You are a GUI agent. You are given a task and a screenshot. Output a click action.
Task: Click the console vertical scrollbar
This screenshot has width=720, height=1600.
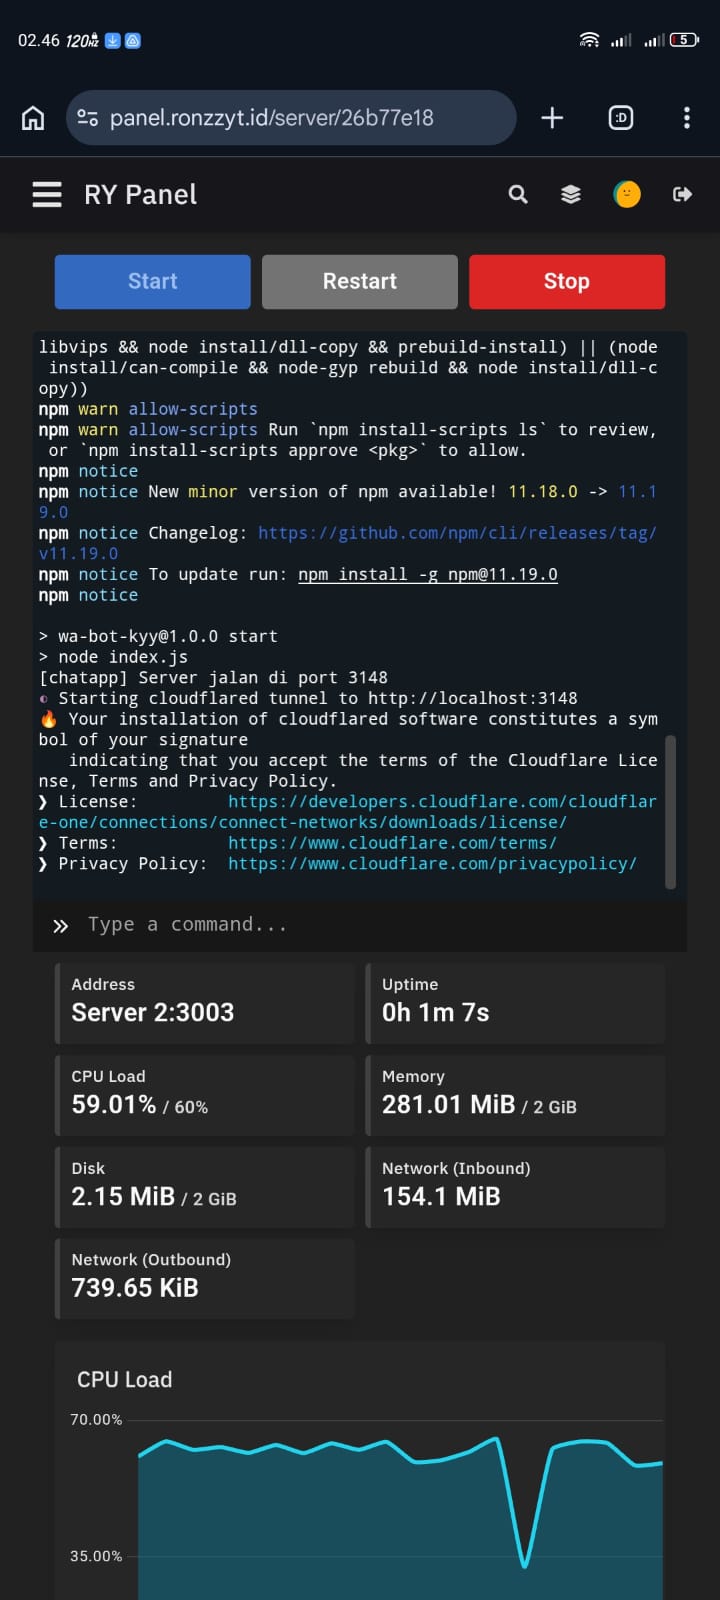670,812
